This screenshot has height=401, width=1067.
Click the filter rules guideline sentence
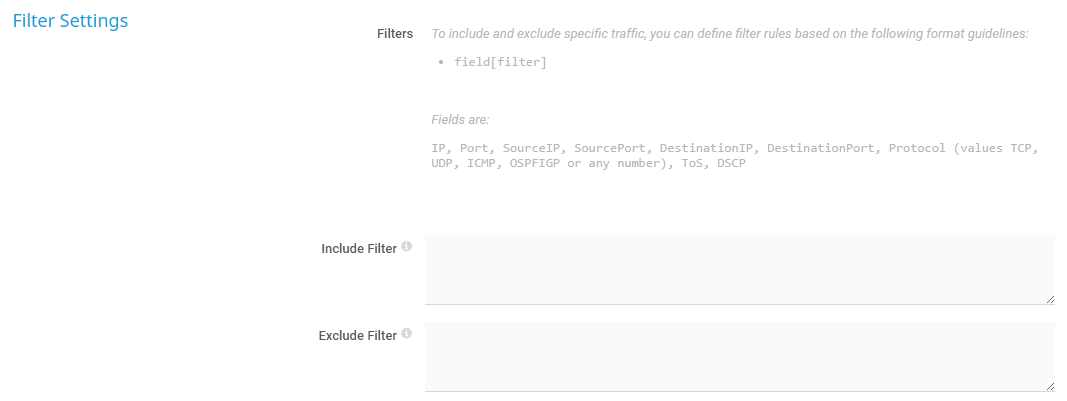point(730,34)
